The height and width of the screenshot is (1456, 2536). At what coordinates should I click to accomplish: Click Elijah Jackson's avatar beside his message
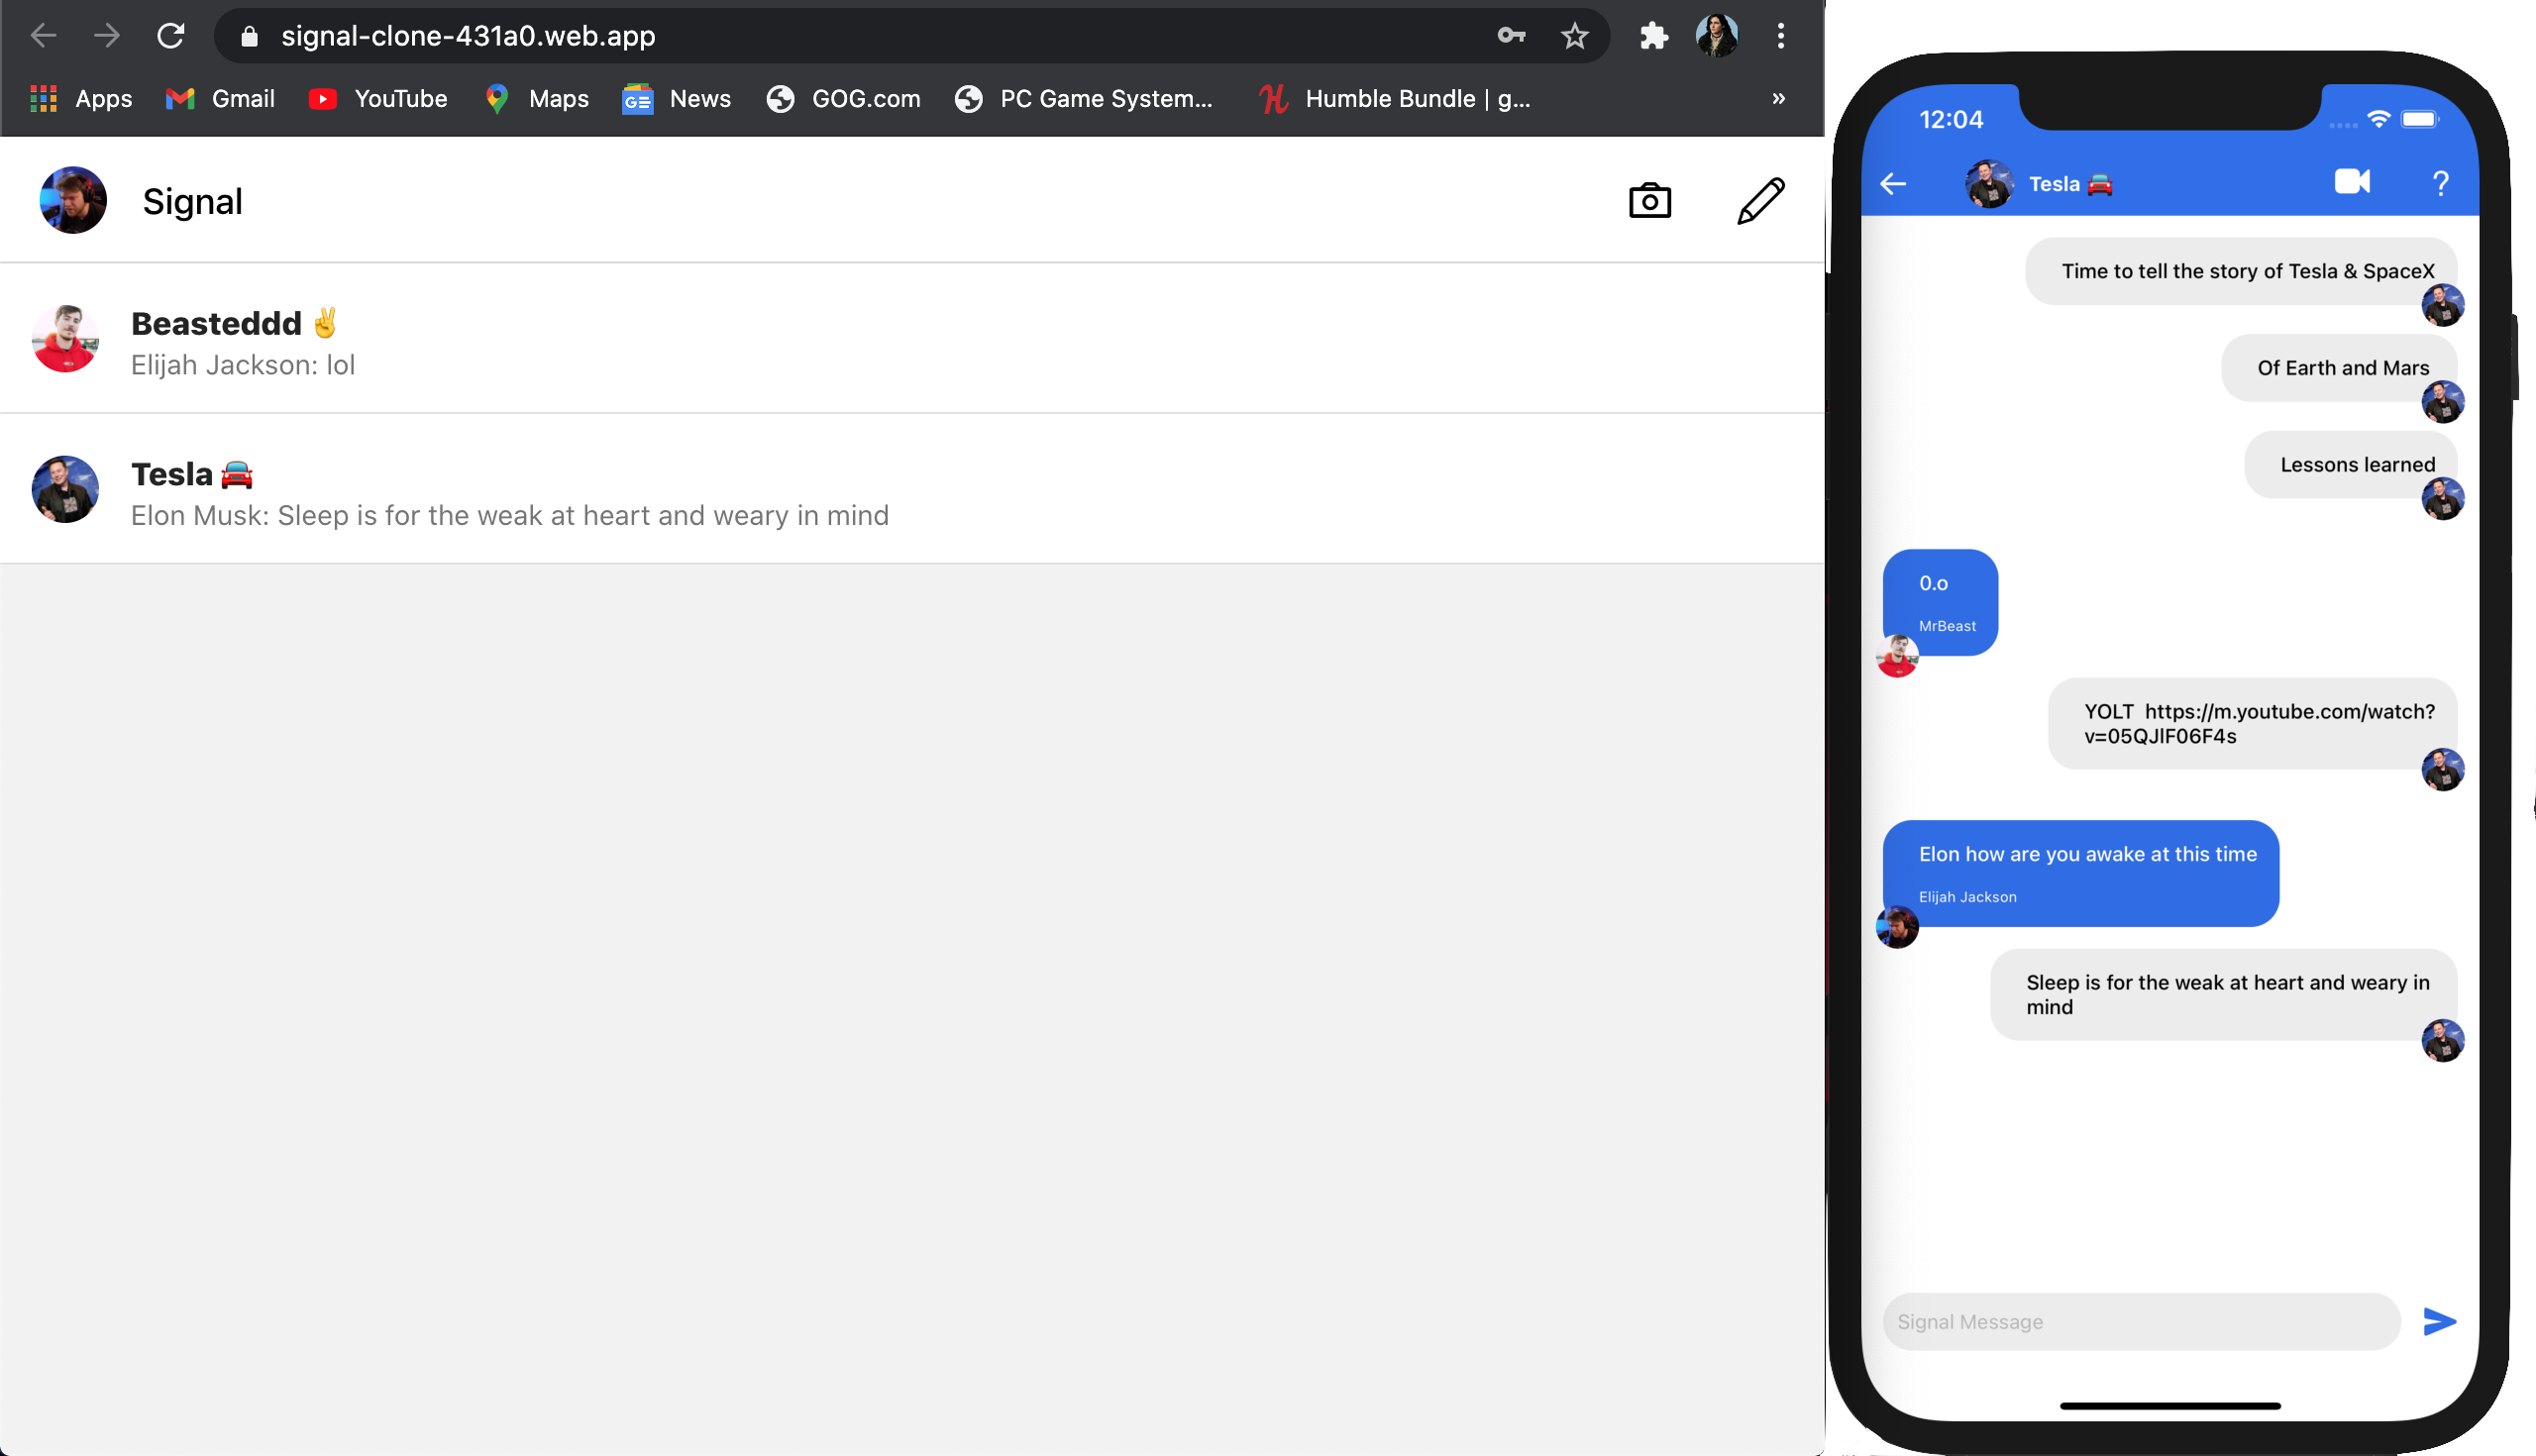1897,928
